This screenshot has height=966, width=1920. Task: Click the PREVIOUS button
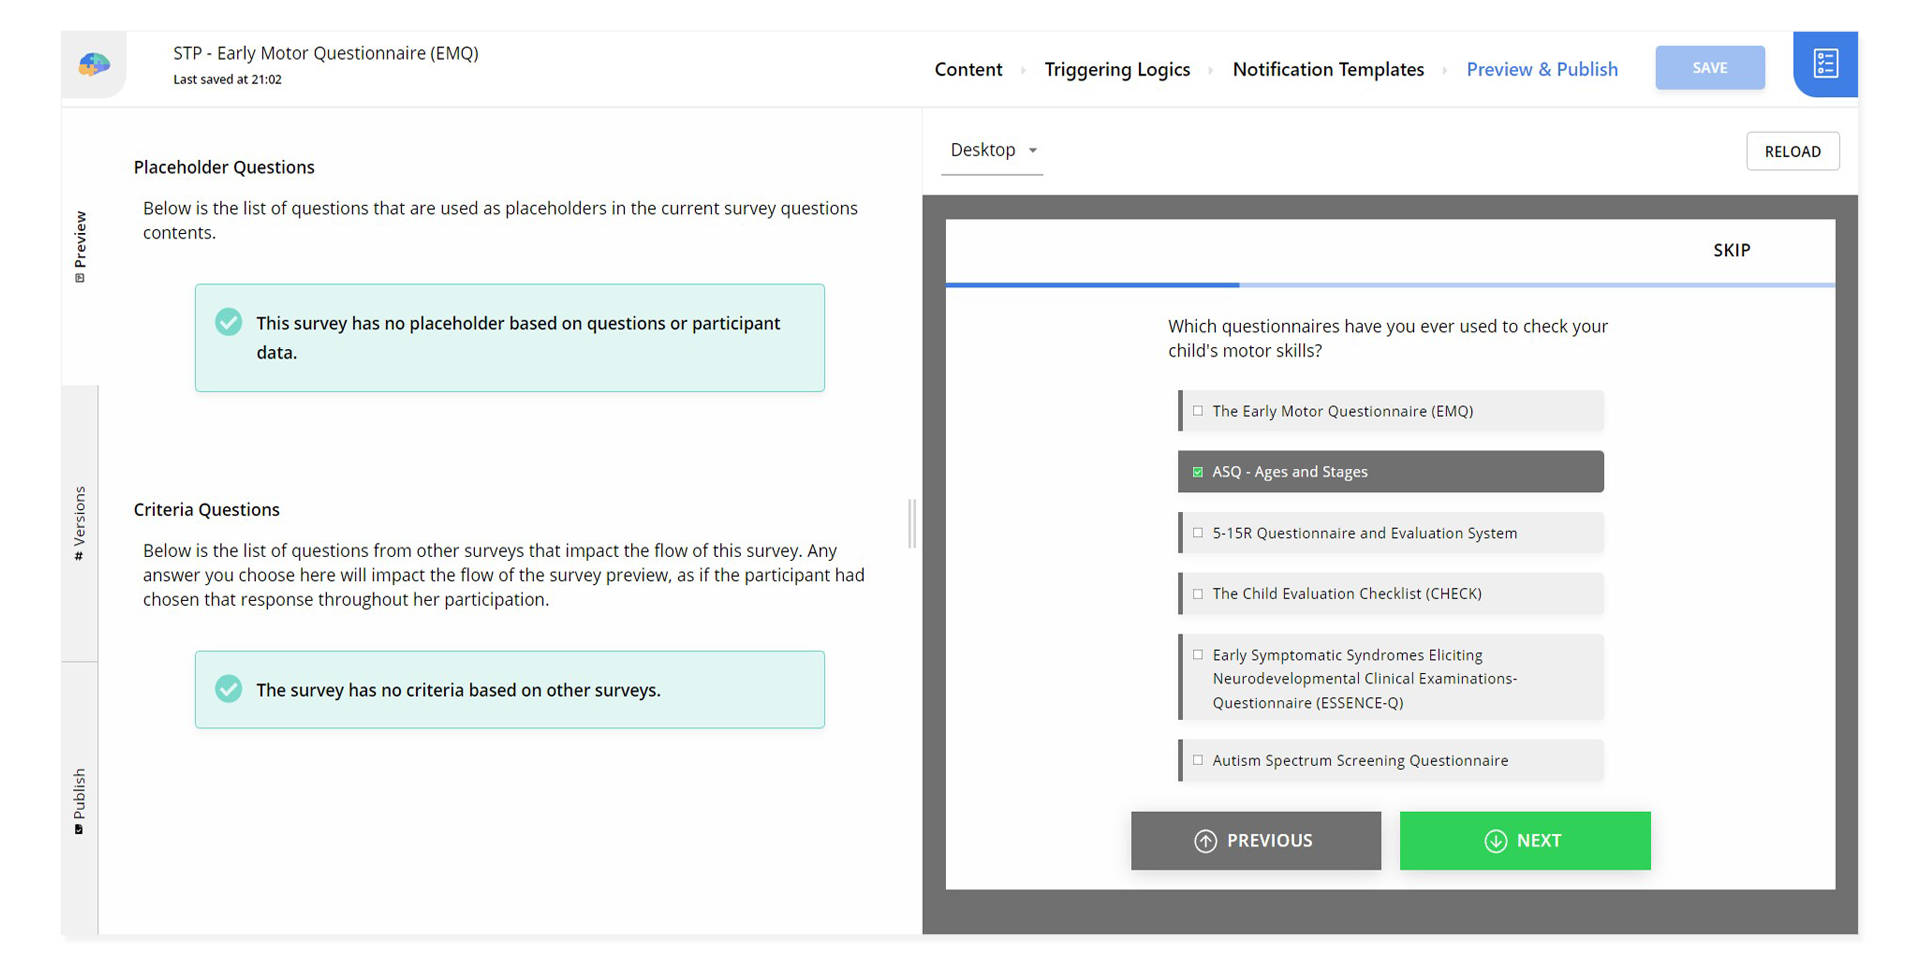(x=1256, y=841)
